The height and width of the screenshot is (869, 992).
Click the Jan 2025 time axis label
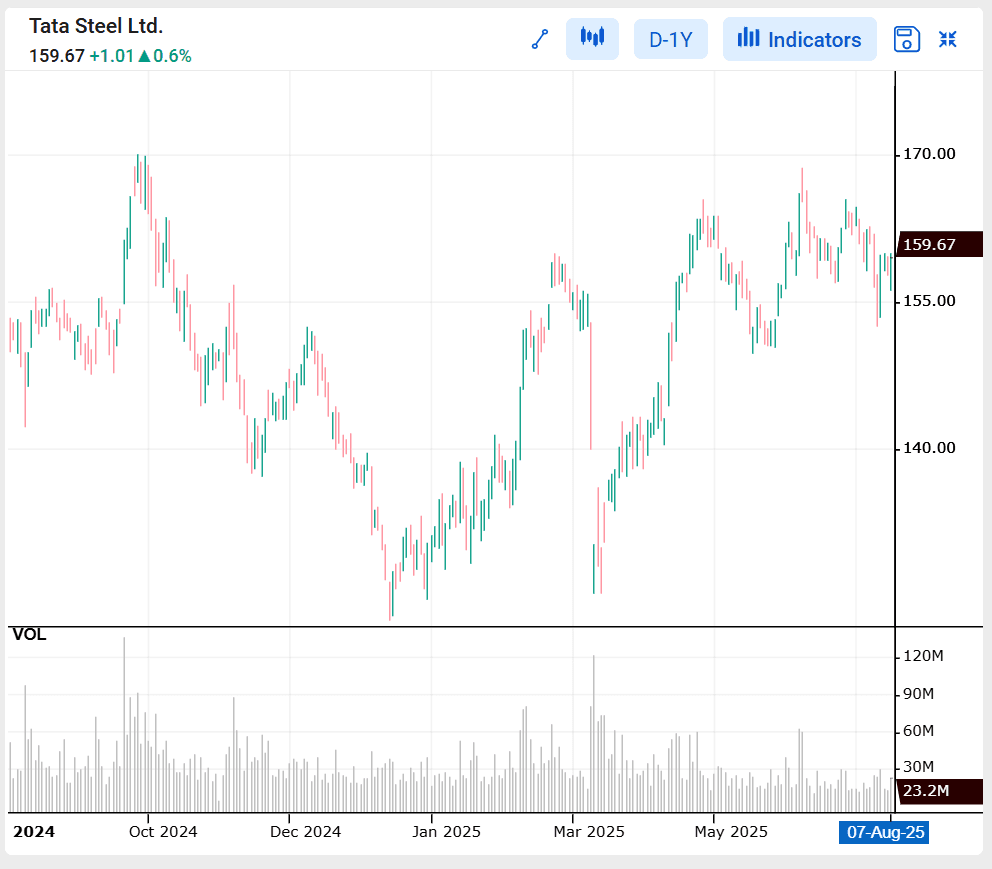click(447, 832)
